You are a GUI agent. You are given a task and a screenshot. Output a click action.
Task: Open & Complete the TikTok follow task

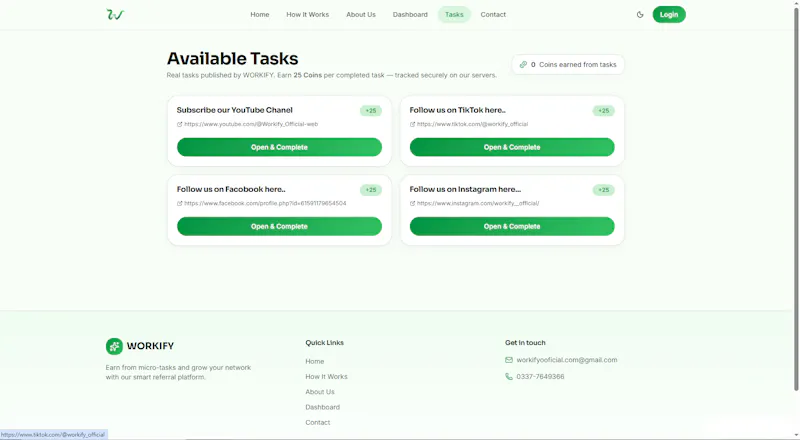tap(512, 147)
